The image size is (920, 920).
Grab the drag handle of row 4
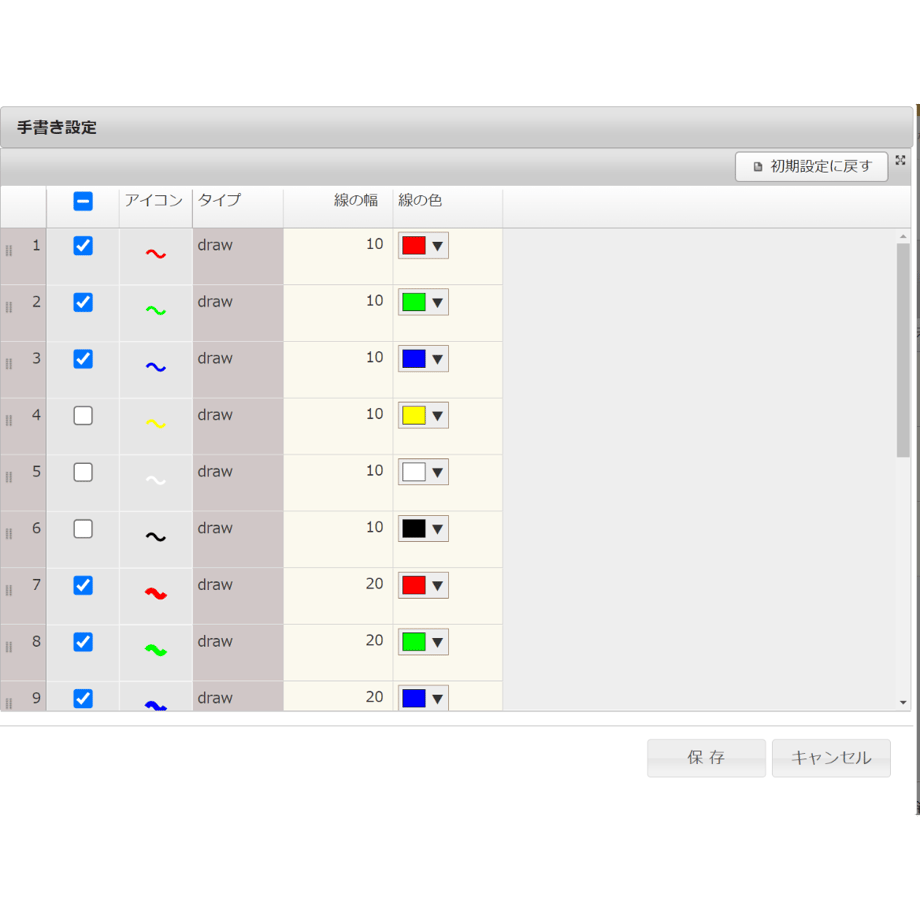pos(9,421)
